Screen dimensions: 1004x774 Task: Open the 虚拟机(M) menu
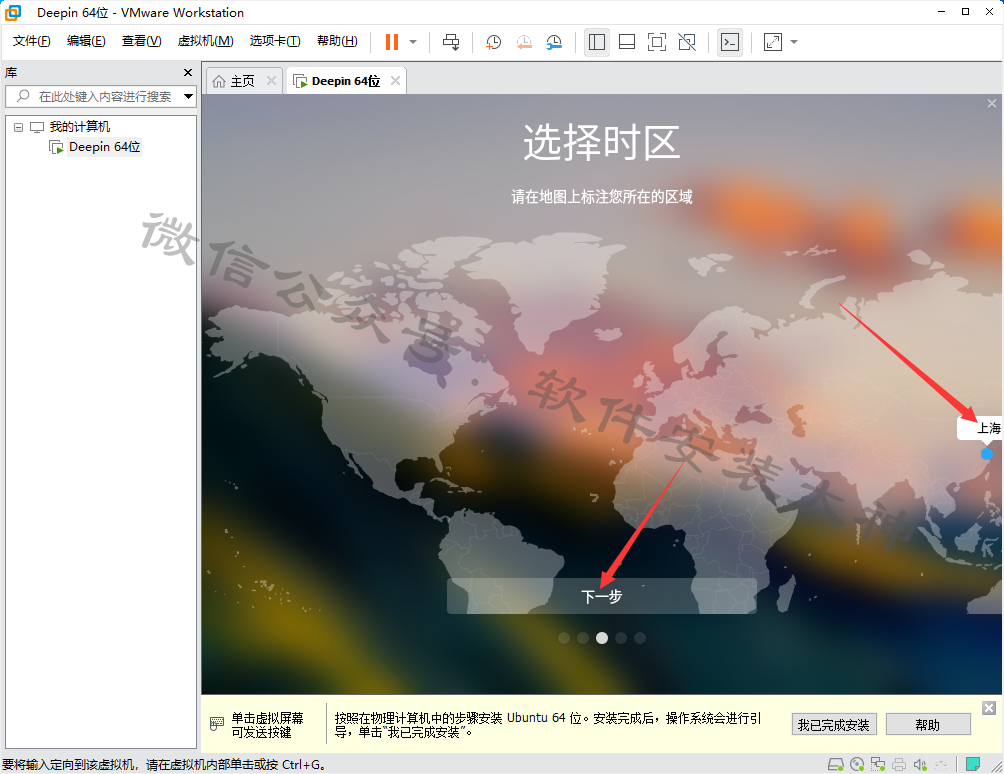[205, 41]
